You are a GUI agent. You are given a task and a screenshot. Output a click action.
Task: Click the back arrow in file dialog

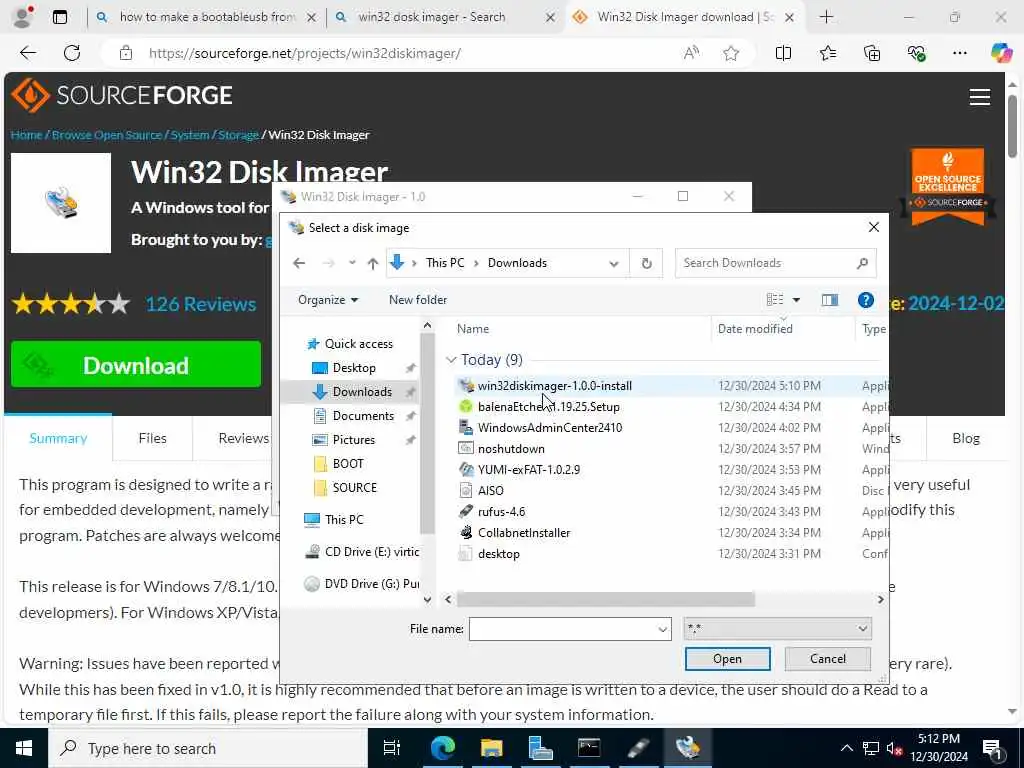click(299, 263)
